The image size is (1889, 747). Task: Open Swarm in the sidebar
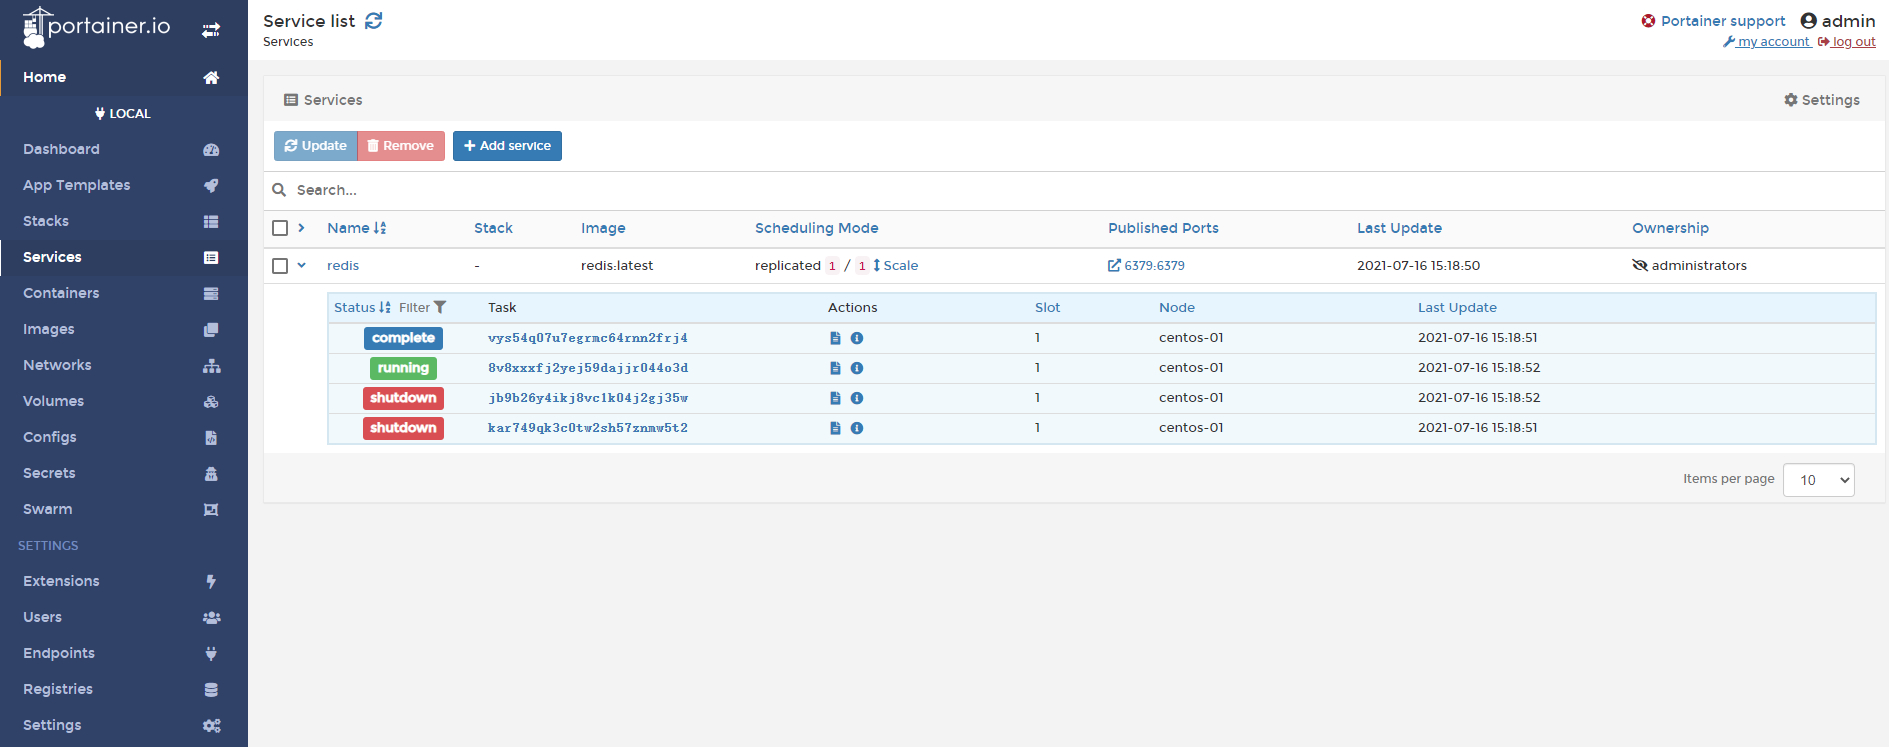[47, 509]
